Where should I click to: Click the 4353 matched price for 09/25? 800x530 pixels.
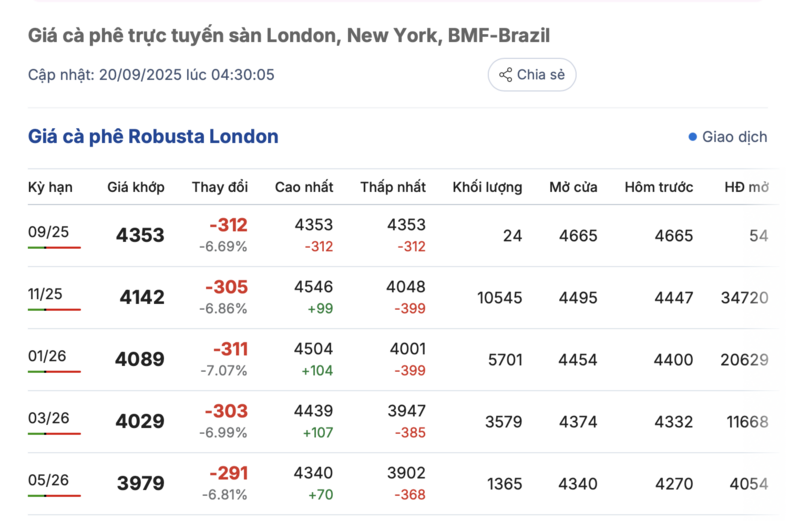coord(140,236)
